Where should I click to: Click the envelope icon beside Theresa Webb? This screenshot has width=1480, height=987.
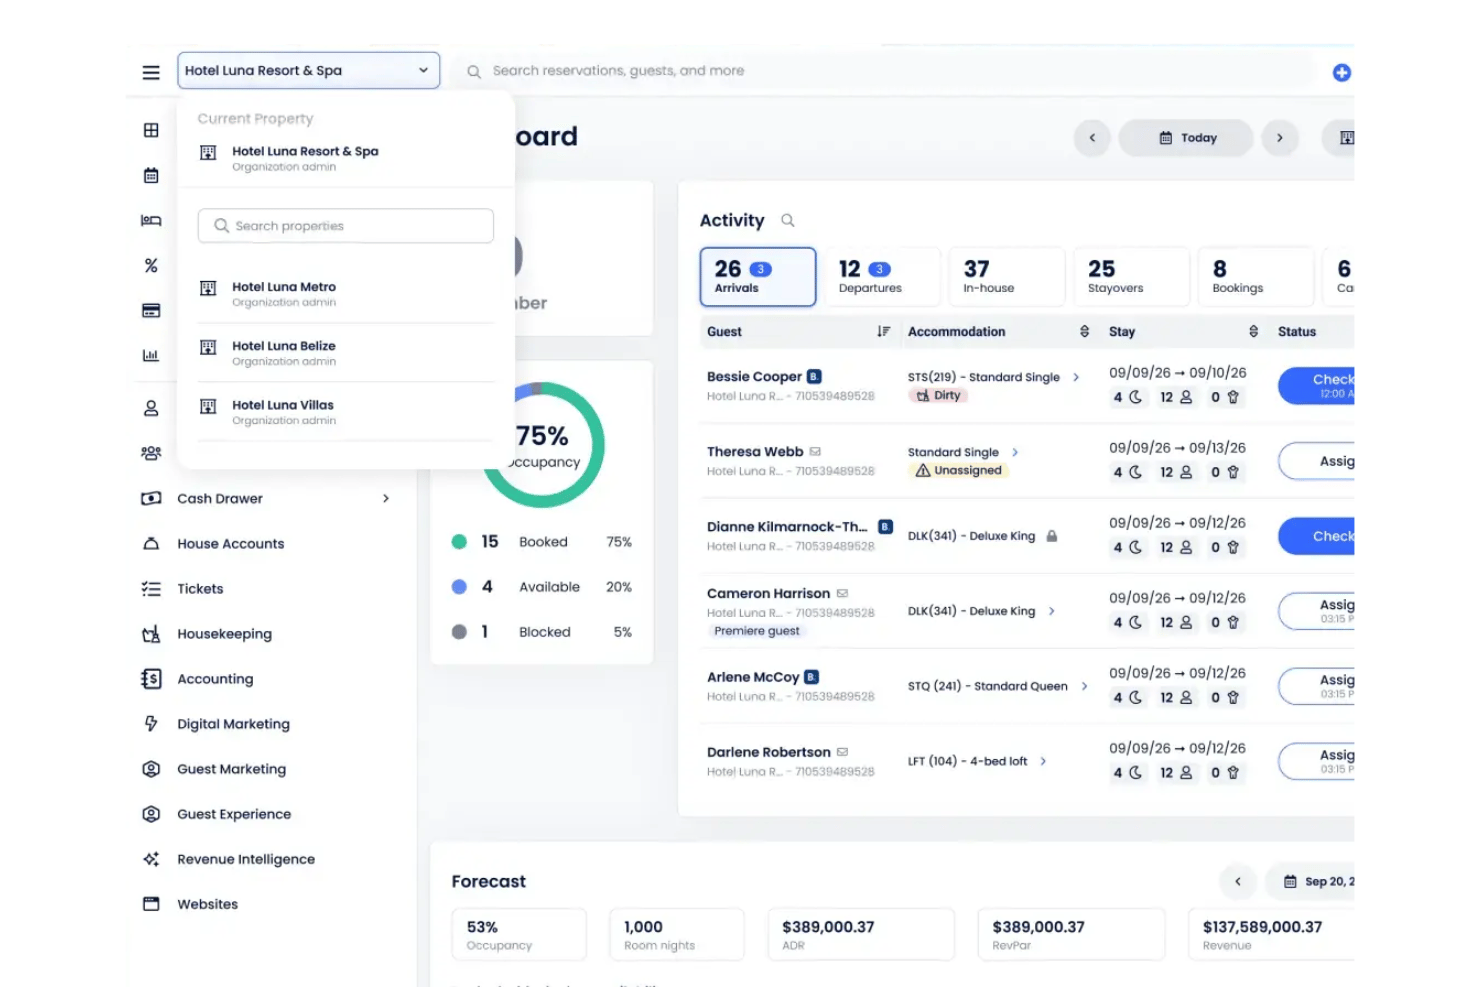815,451
